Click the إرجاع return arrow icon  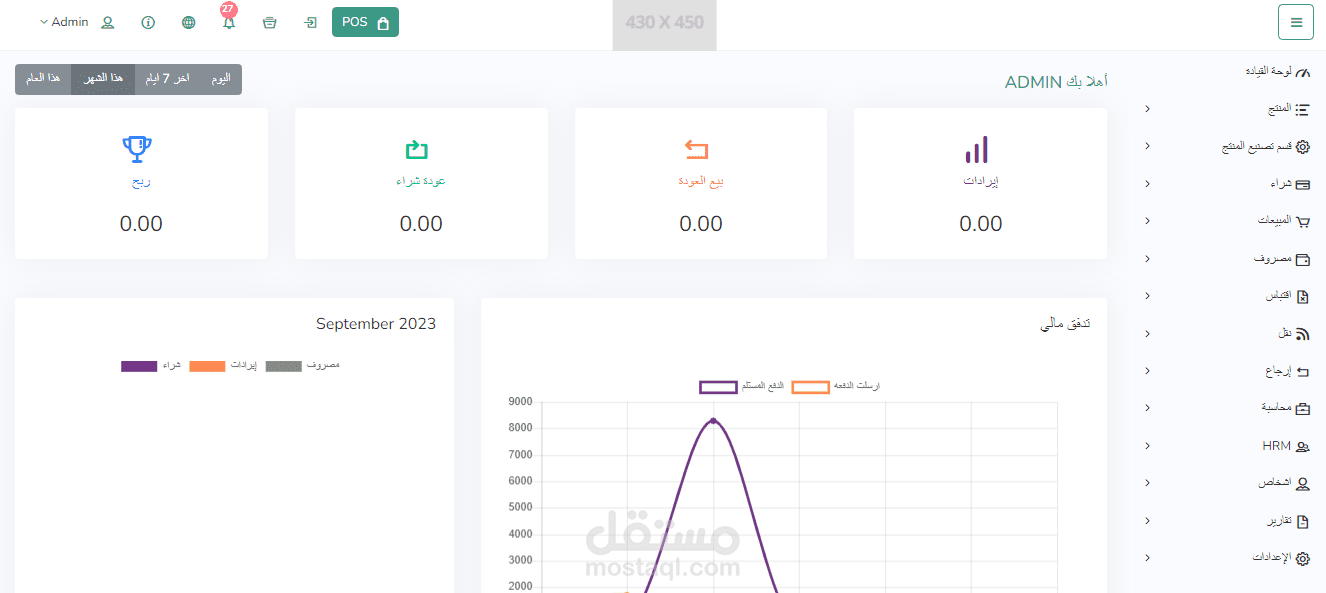(x=1302, y=371)
